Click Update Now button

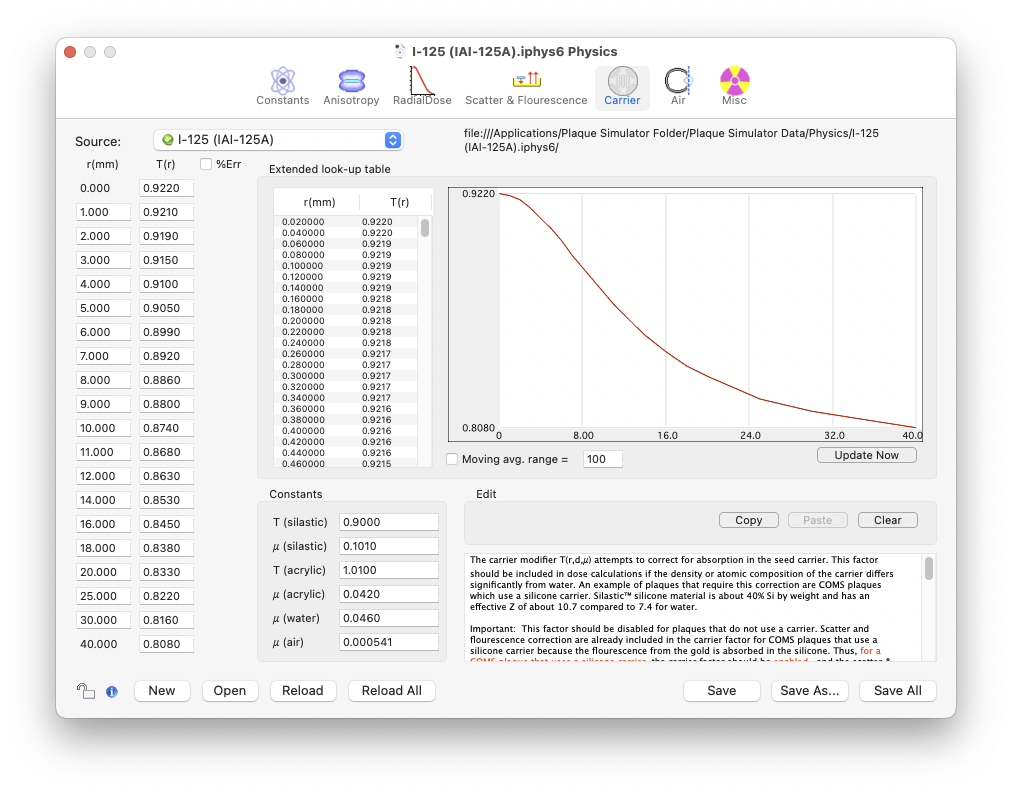pyautogui.click(x=867, y=455)
